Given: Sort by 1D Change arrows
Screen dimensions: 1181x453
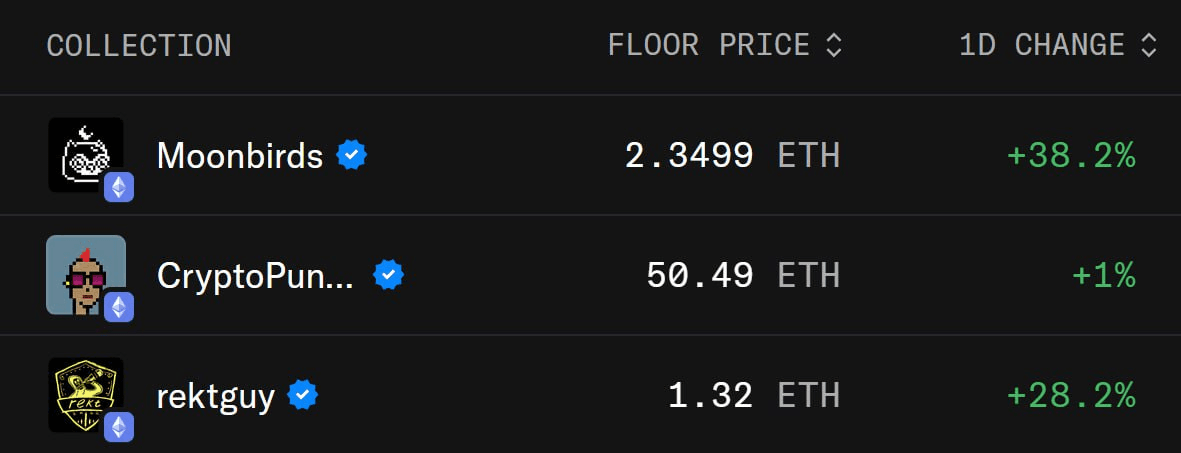Looking at the screenshot, I should point(1149,46).
